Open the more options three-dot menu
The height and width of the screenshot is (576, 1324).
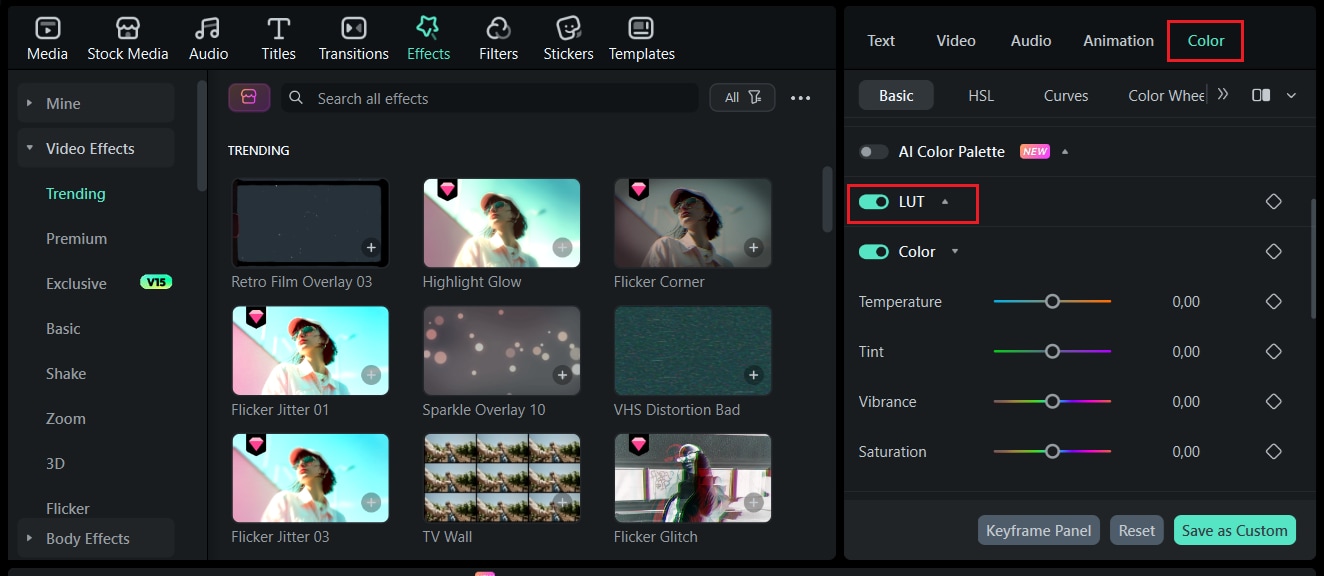point(800,97)
